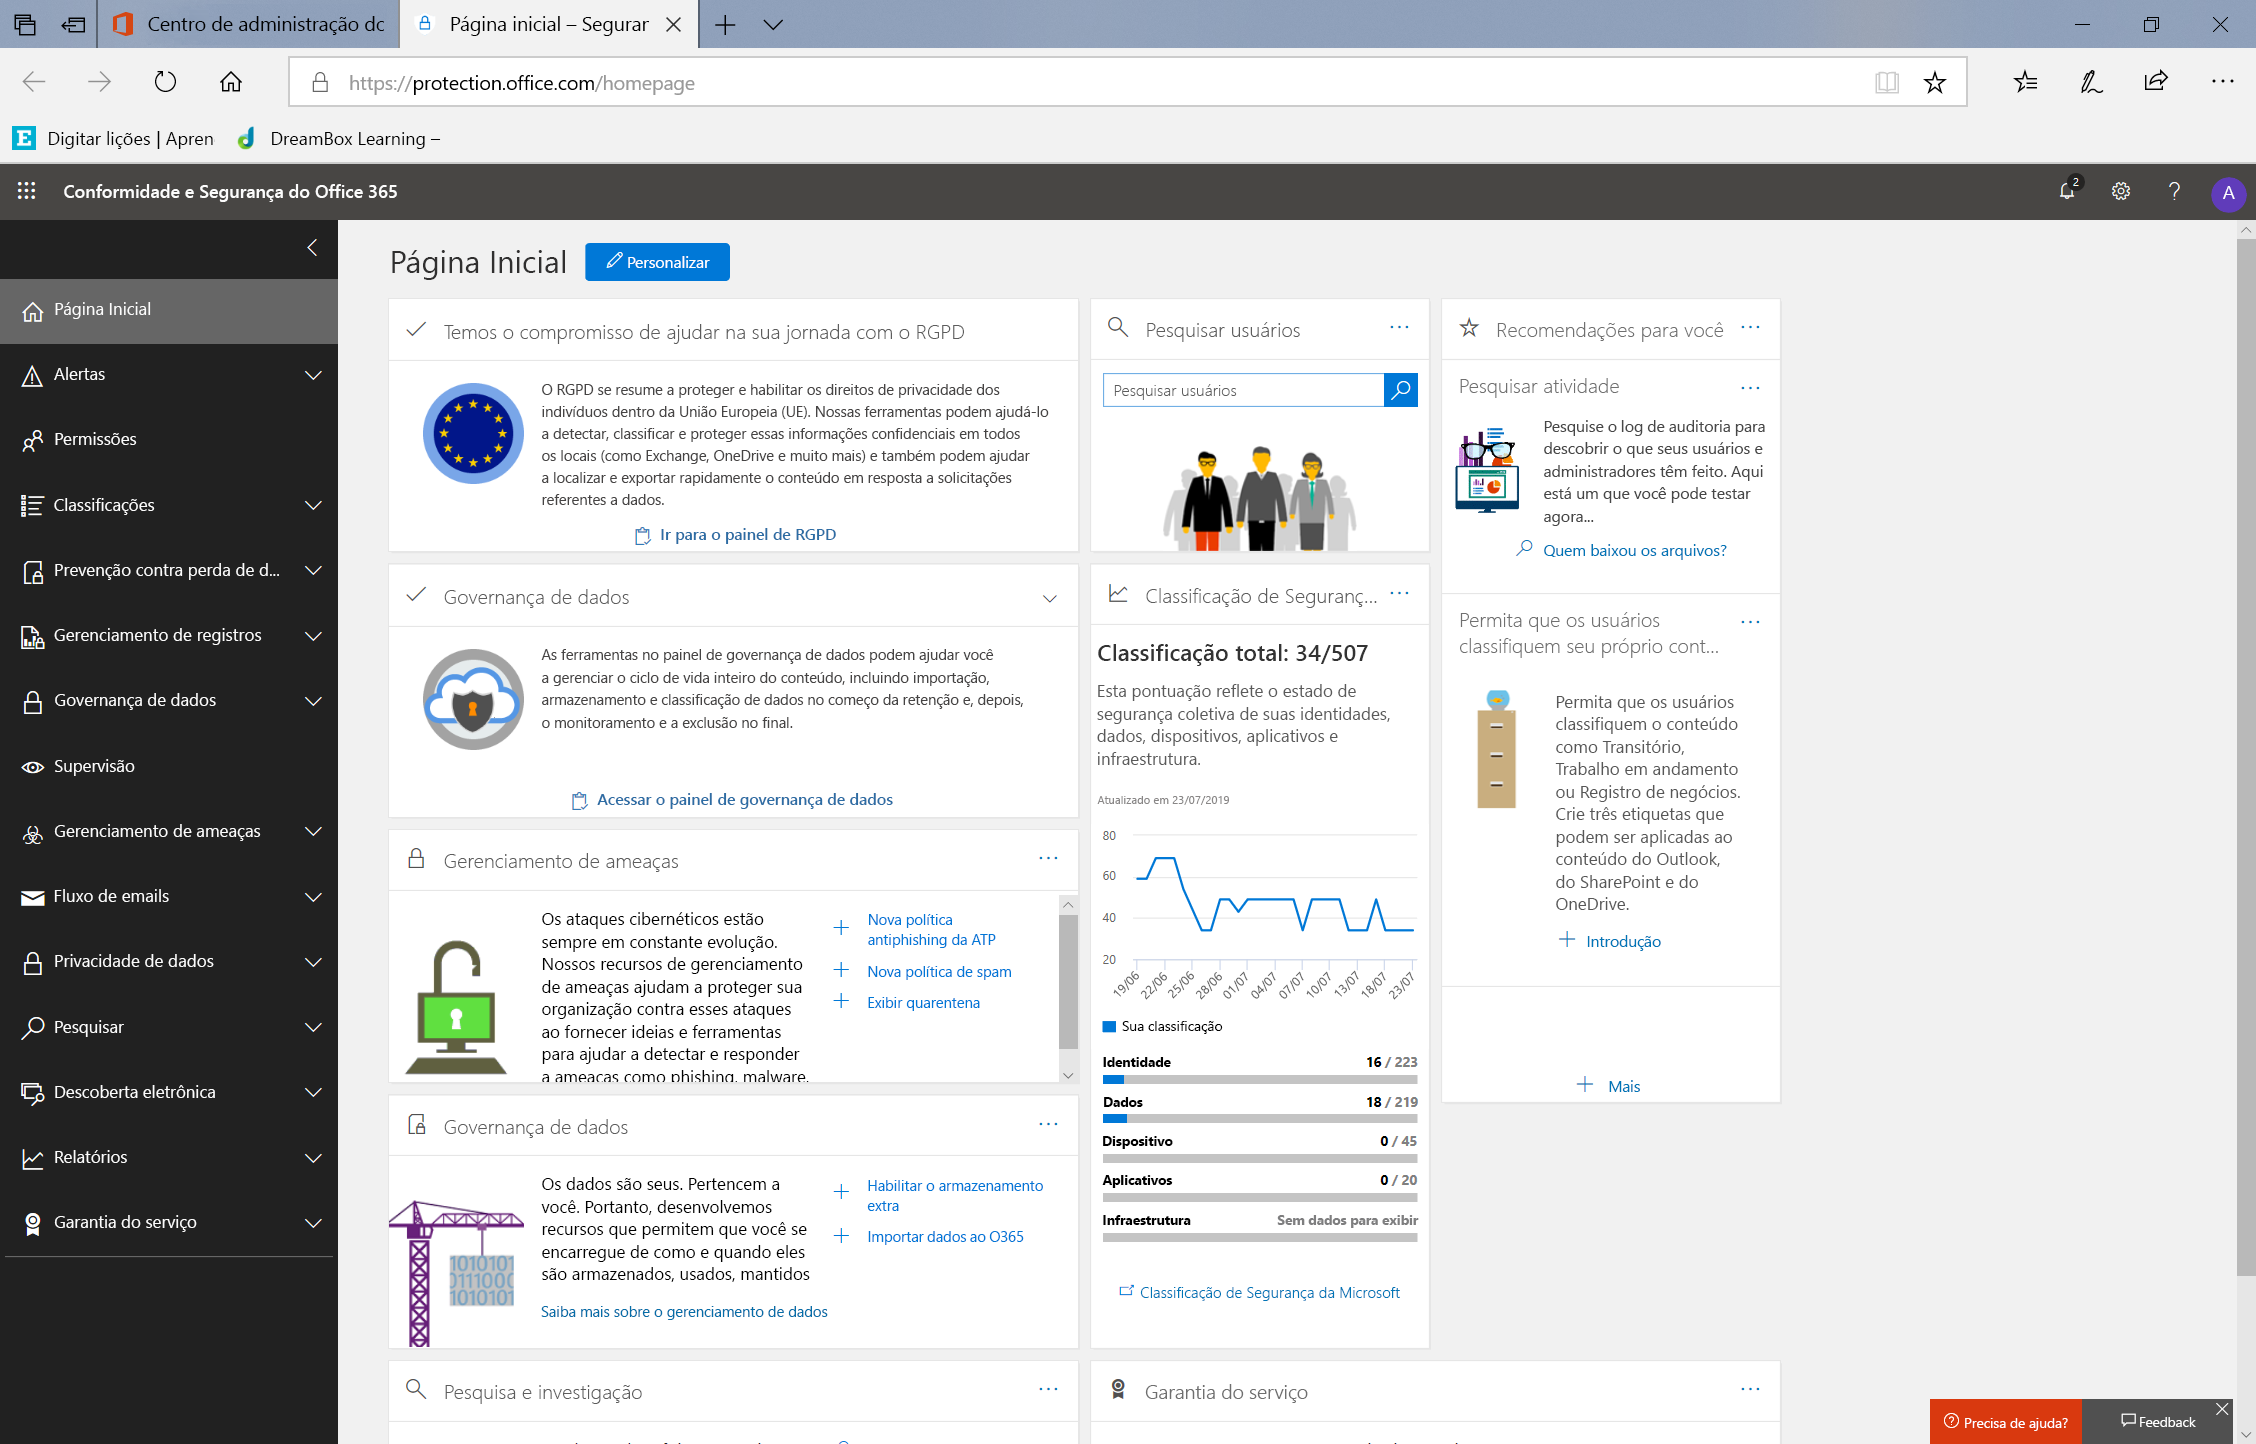This screenshot has width=2256, height=1444.
Task: Open Privacidade de dados navigation item
Action: point(169,962)
